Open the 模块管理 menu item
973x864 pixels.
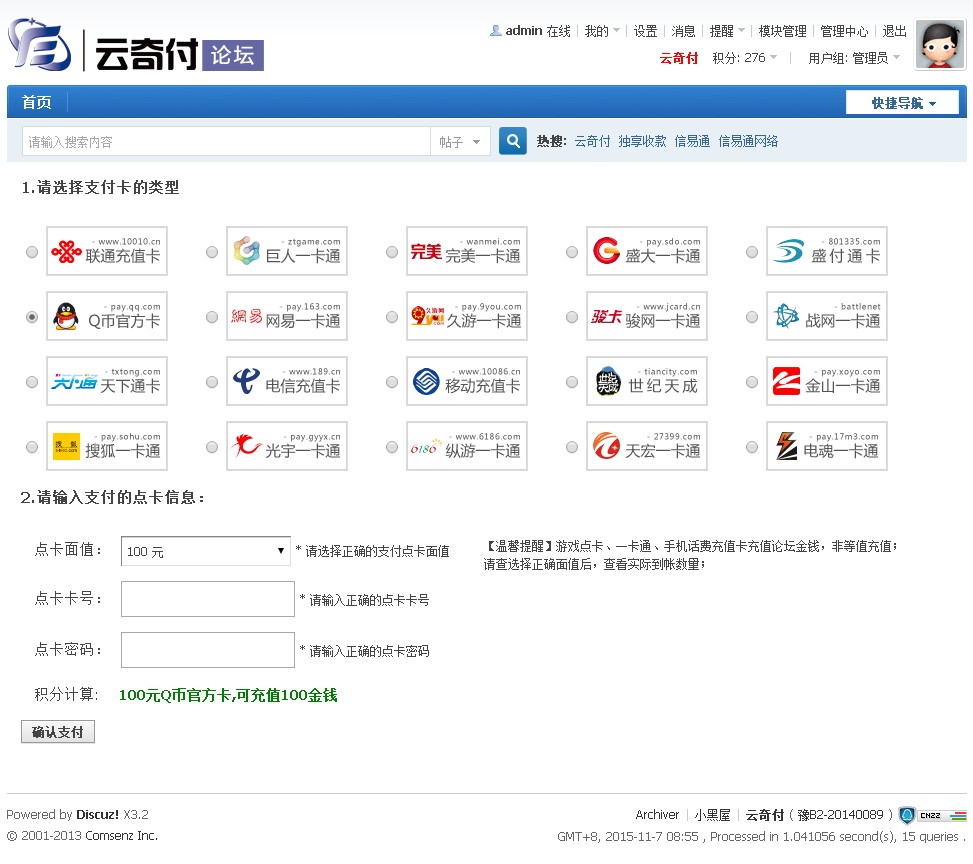tap(782, 31)
